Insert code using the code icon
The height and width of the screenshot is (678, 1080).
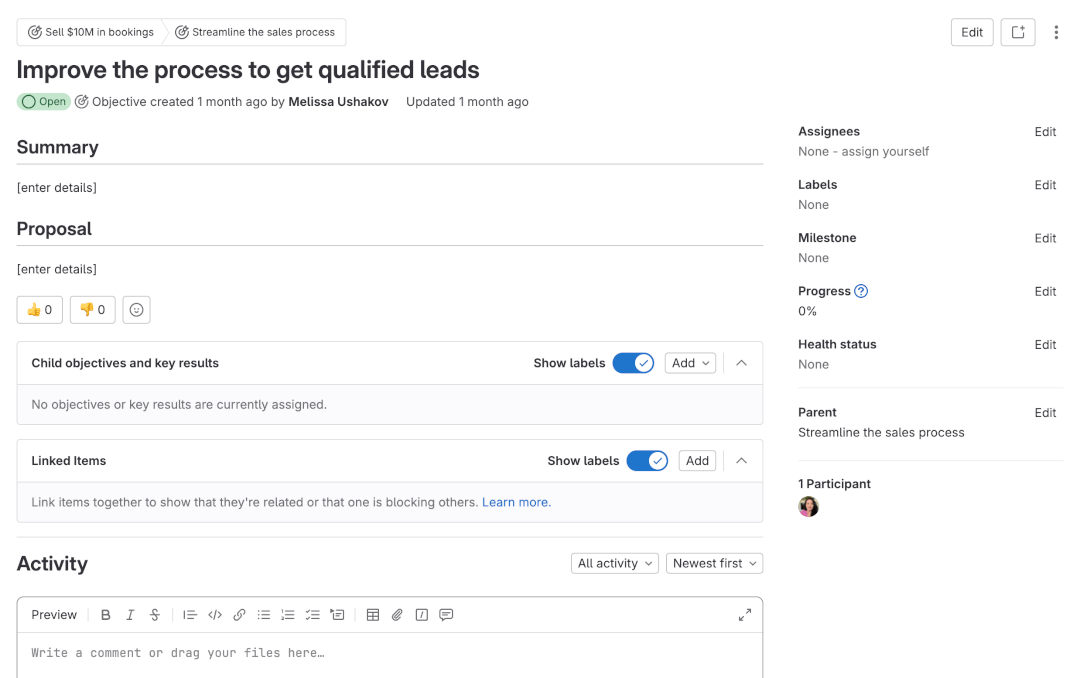[214, 614]
